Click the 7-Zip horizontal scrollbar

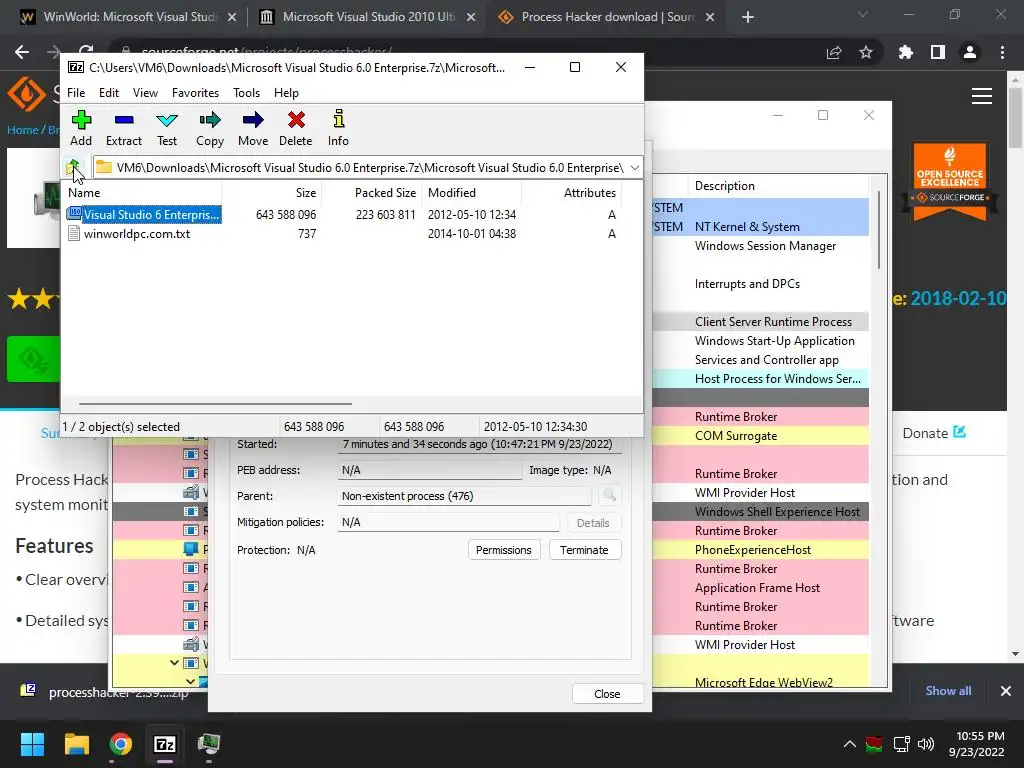pyautogui.click(x=215, y=404)
